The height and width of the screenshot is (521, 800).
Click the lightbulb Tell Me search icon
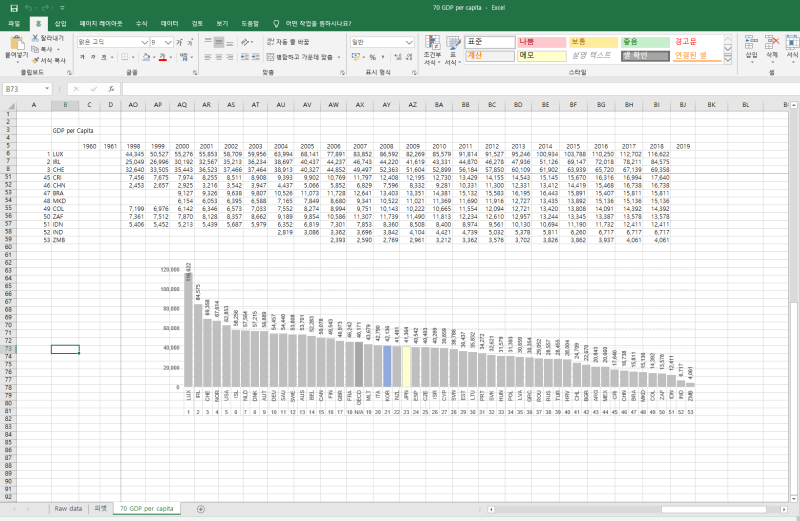click(x=276, y=23)
